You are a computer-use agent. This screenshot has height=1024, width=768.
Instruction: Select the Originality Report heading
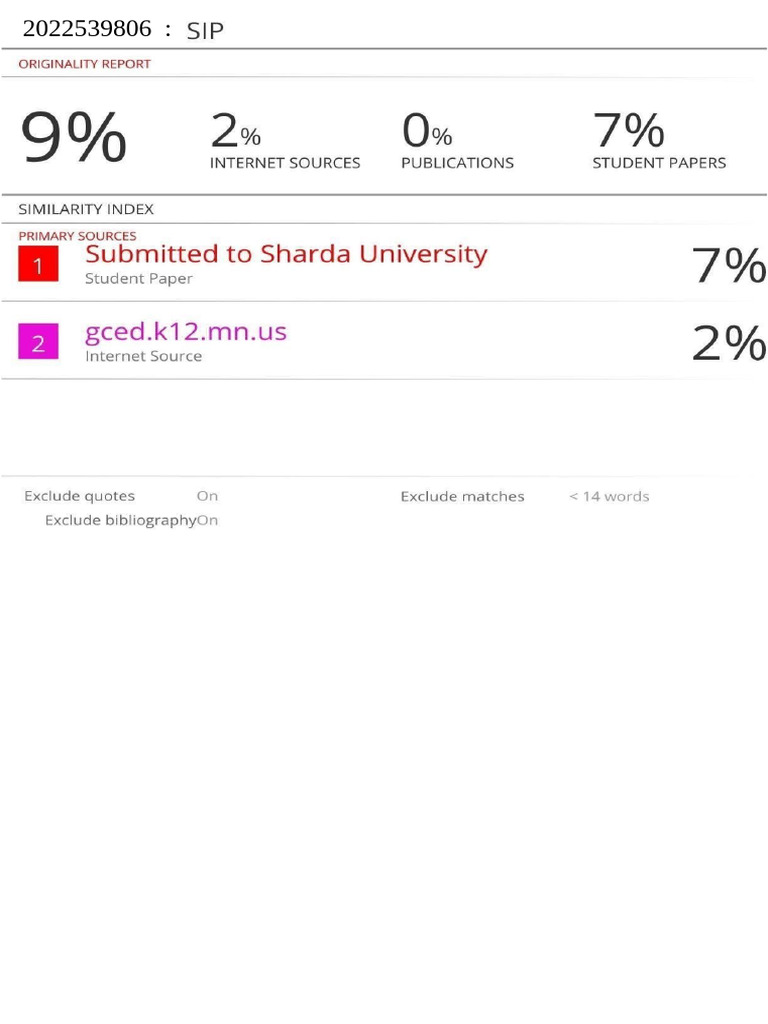point(84,64)
